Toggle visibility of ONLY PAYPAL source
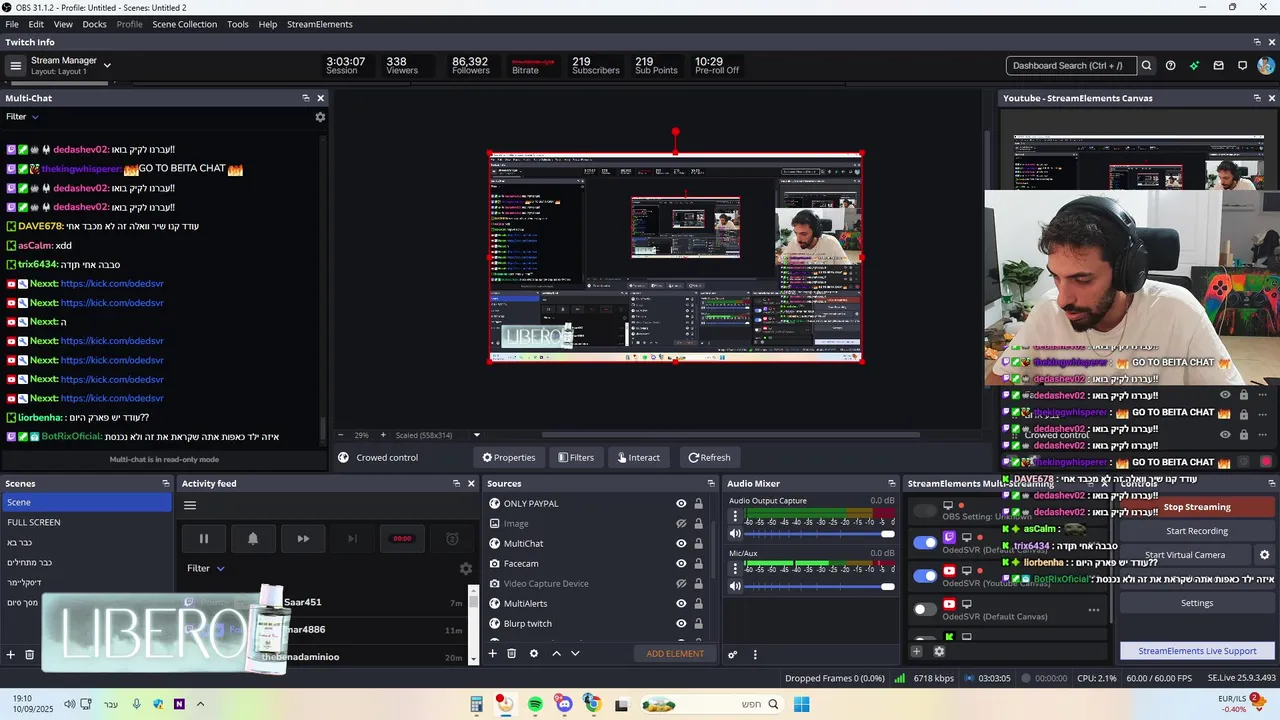The image size is (1280, 720). [681, 504]
